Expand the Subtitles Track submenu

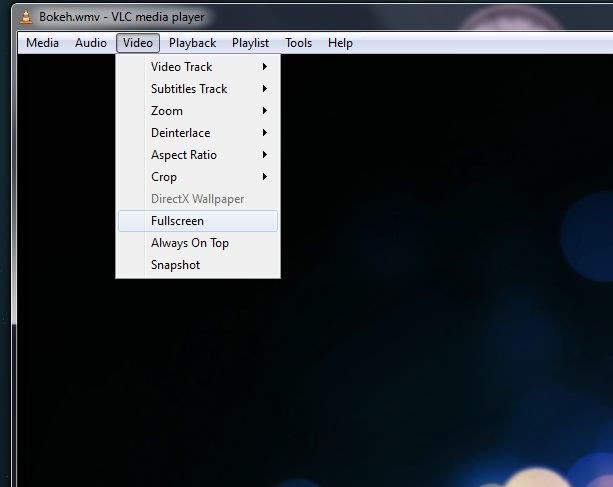198,89
